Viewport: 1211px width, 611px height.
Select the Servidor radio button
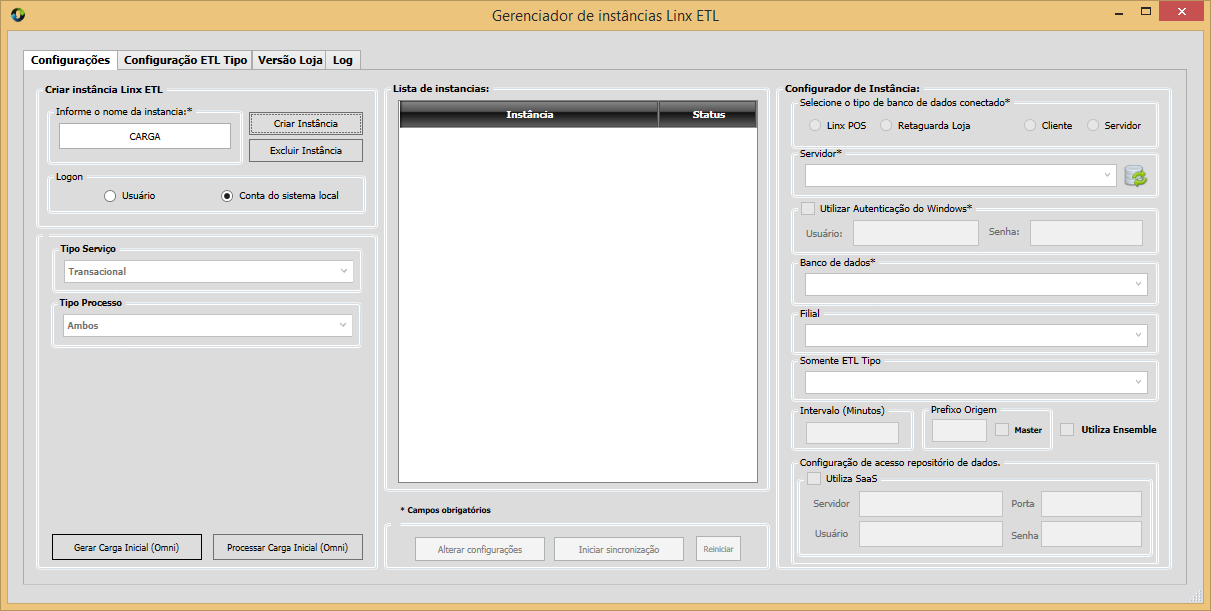(x=1093, y=125)
